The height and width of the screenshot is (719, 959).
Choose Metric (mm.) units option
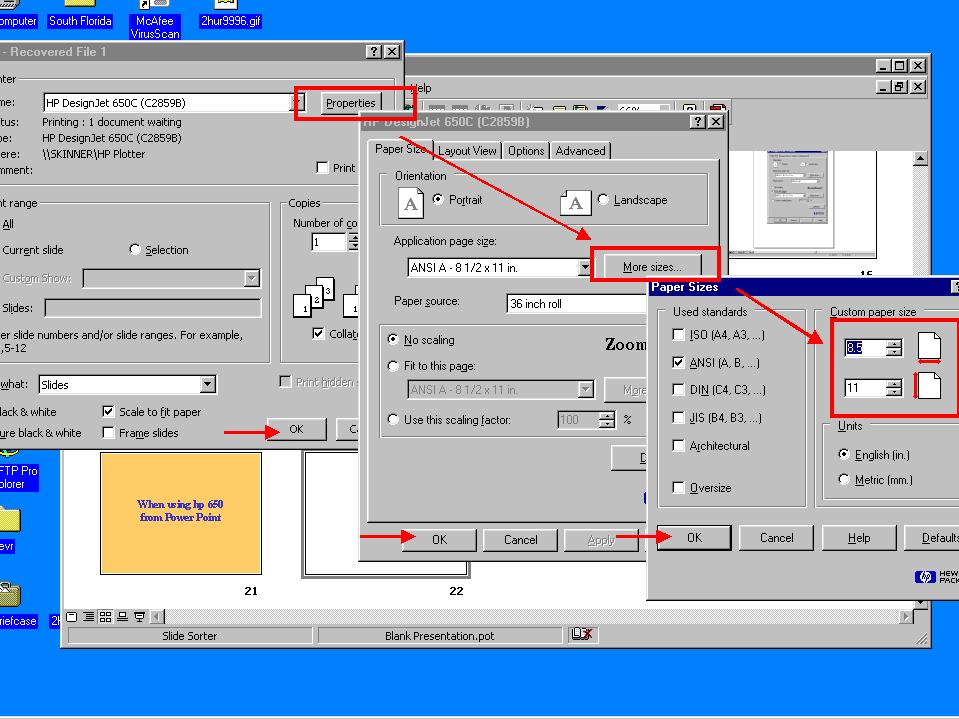click(845, 480)
